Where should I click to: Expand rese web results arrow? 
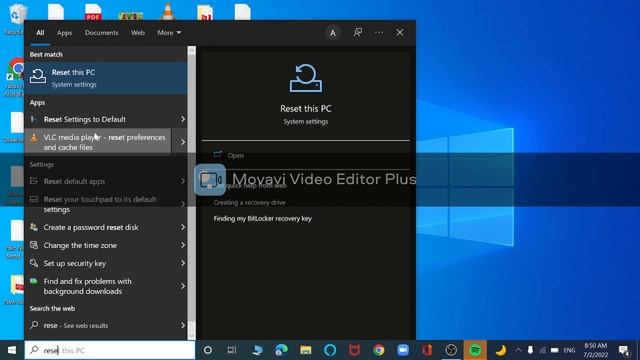point(183,325)
